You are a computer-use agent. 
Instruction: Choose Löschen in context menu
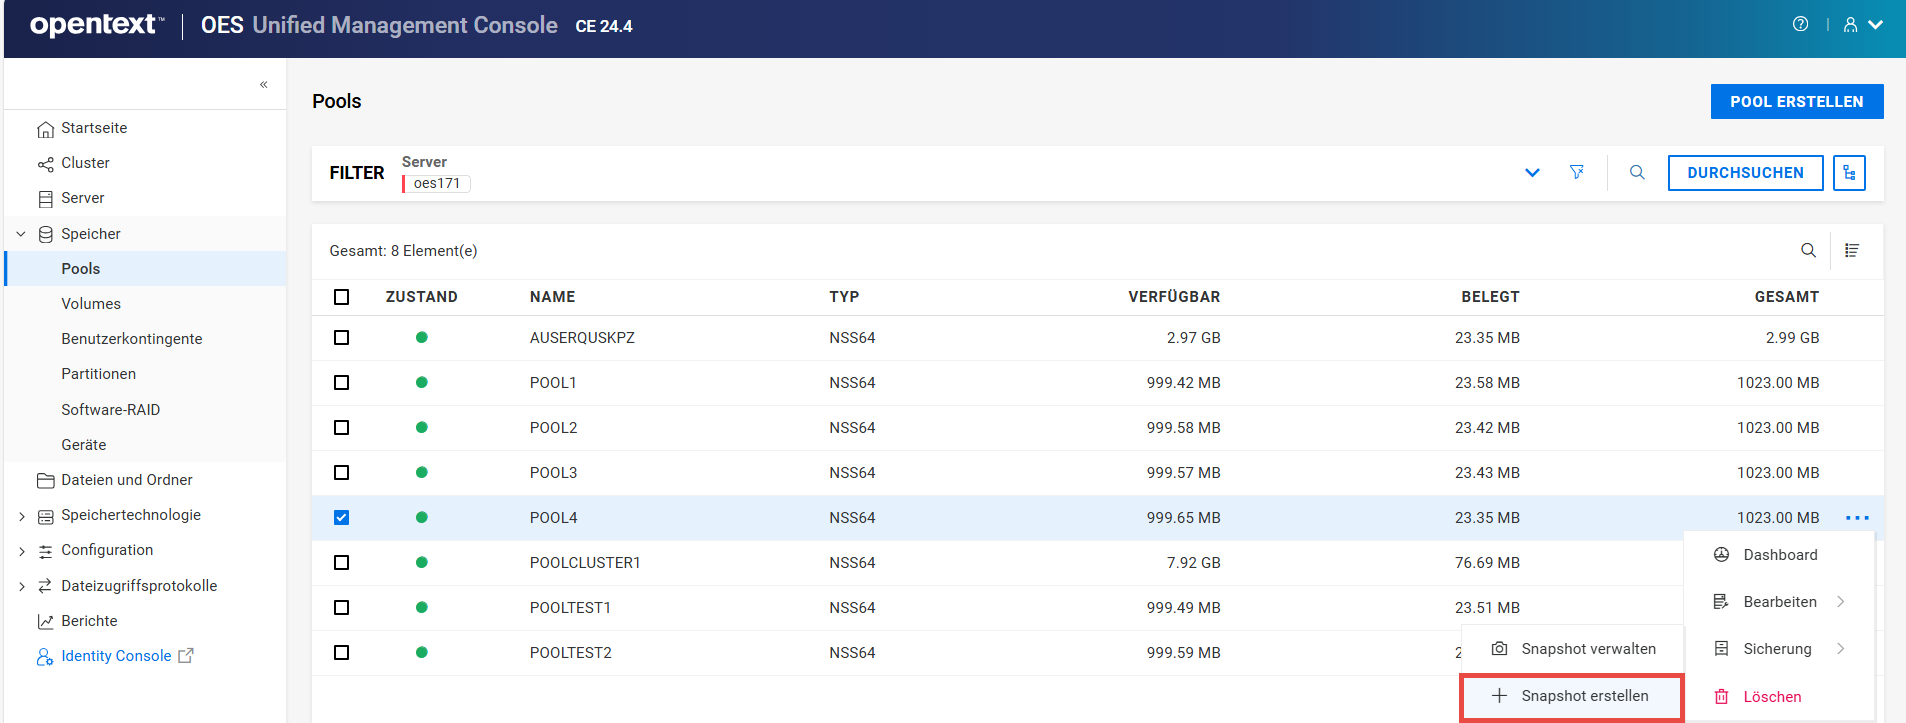pyautogui.click(x=1771, y=697)
